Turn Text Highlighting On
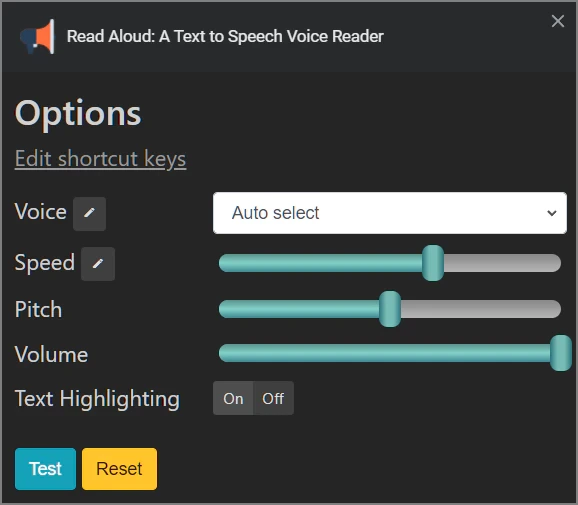This screenshot has width=578, height=505. (233, 398)
